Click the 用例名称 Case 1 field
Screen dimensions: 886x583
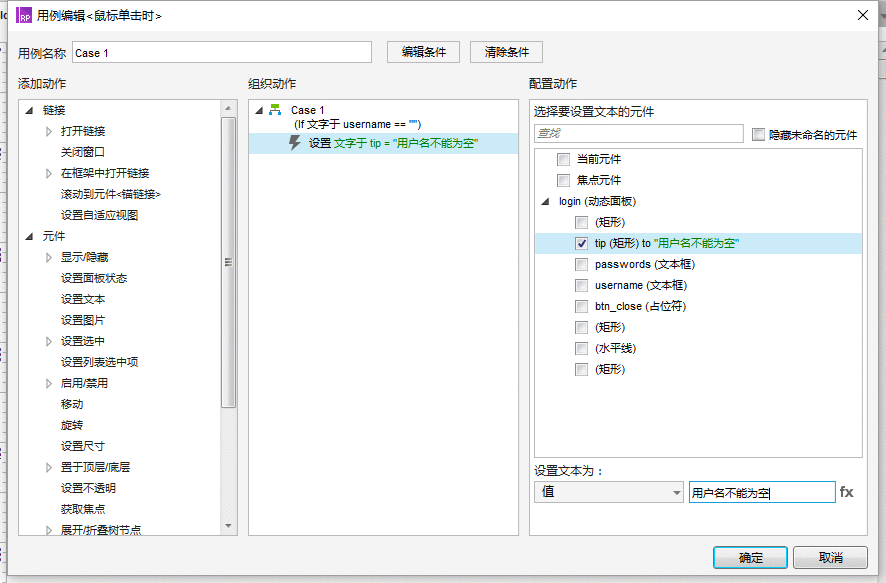point(222,53)
